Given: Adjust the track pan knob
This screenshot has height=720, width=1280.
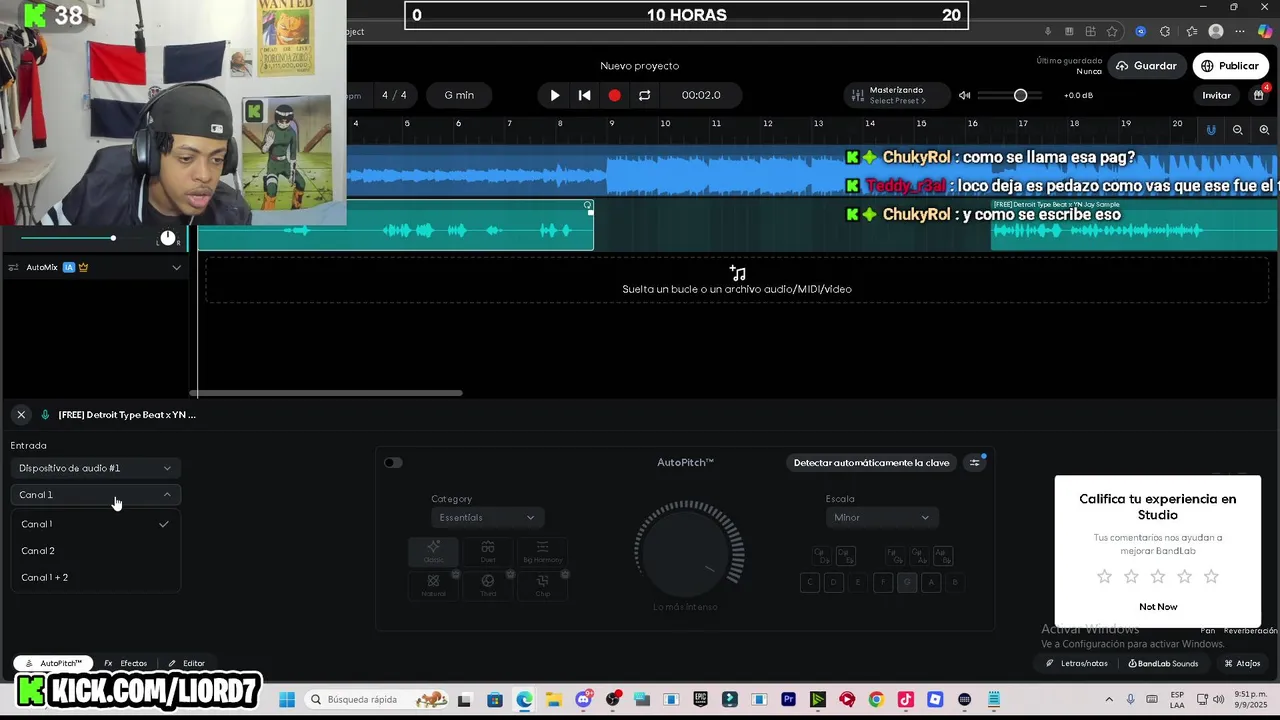Looking at the screenshot, I should 167,238.
